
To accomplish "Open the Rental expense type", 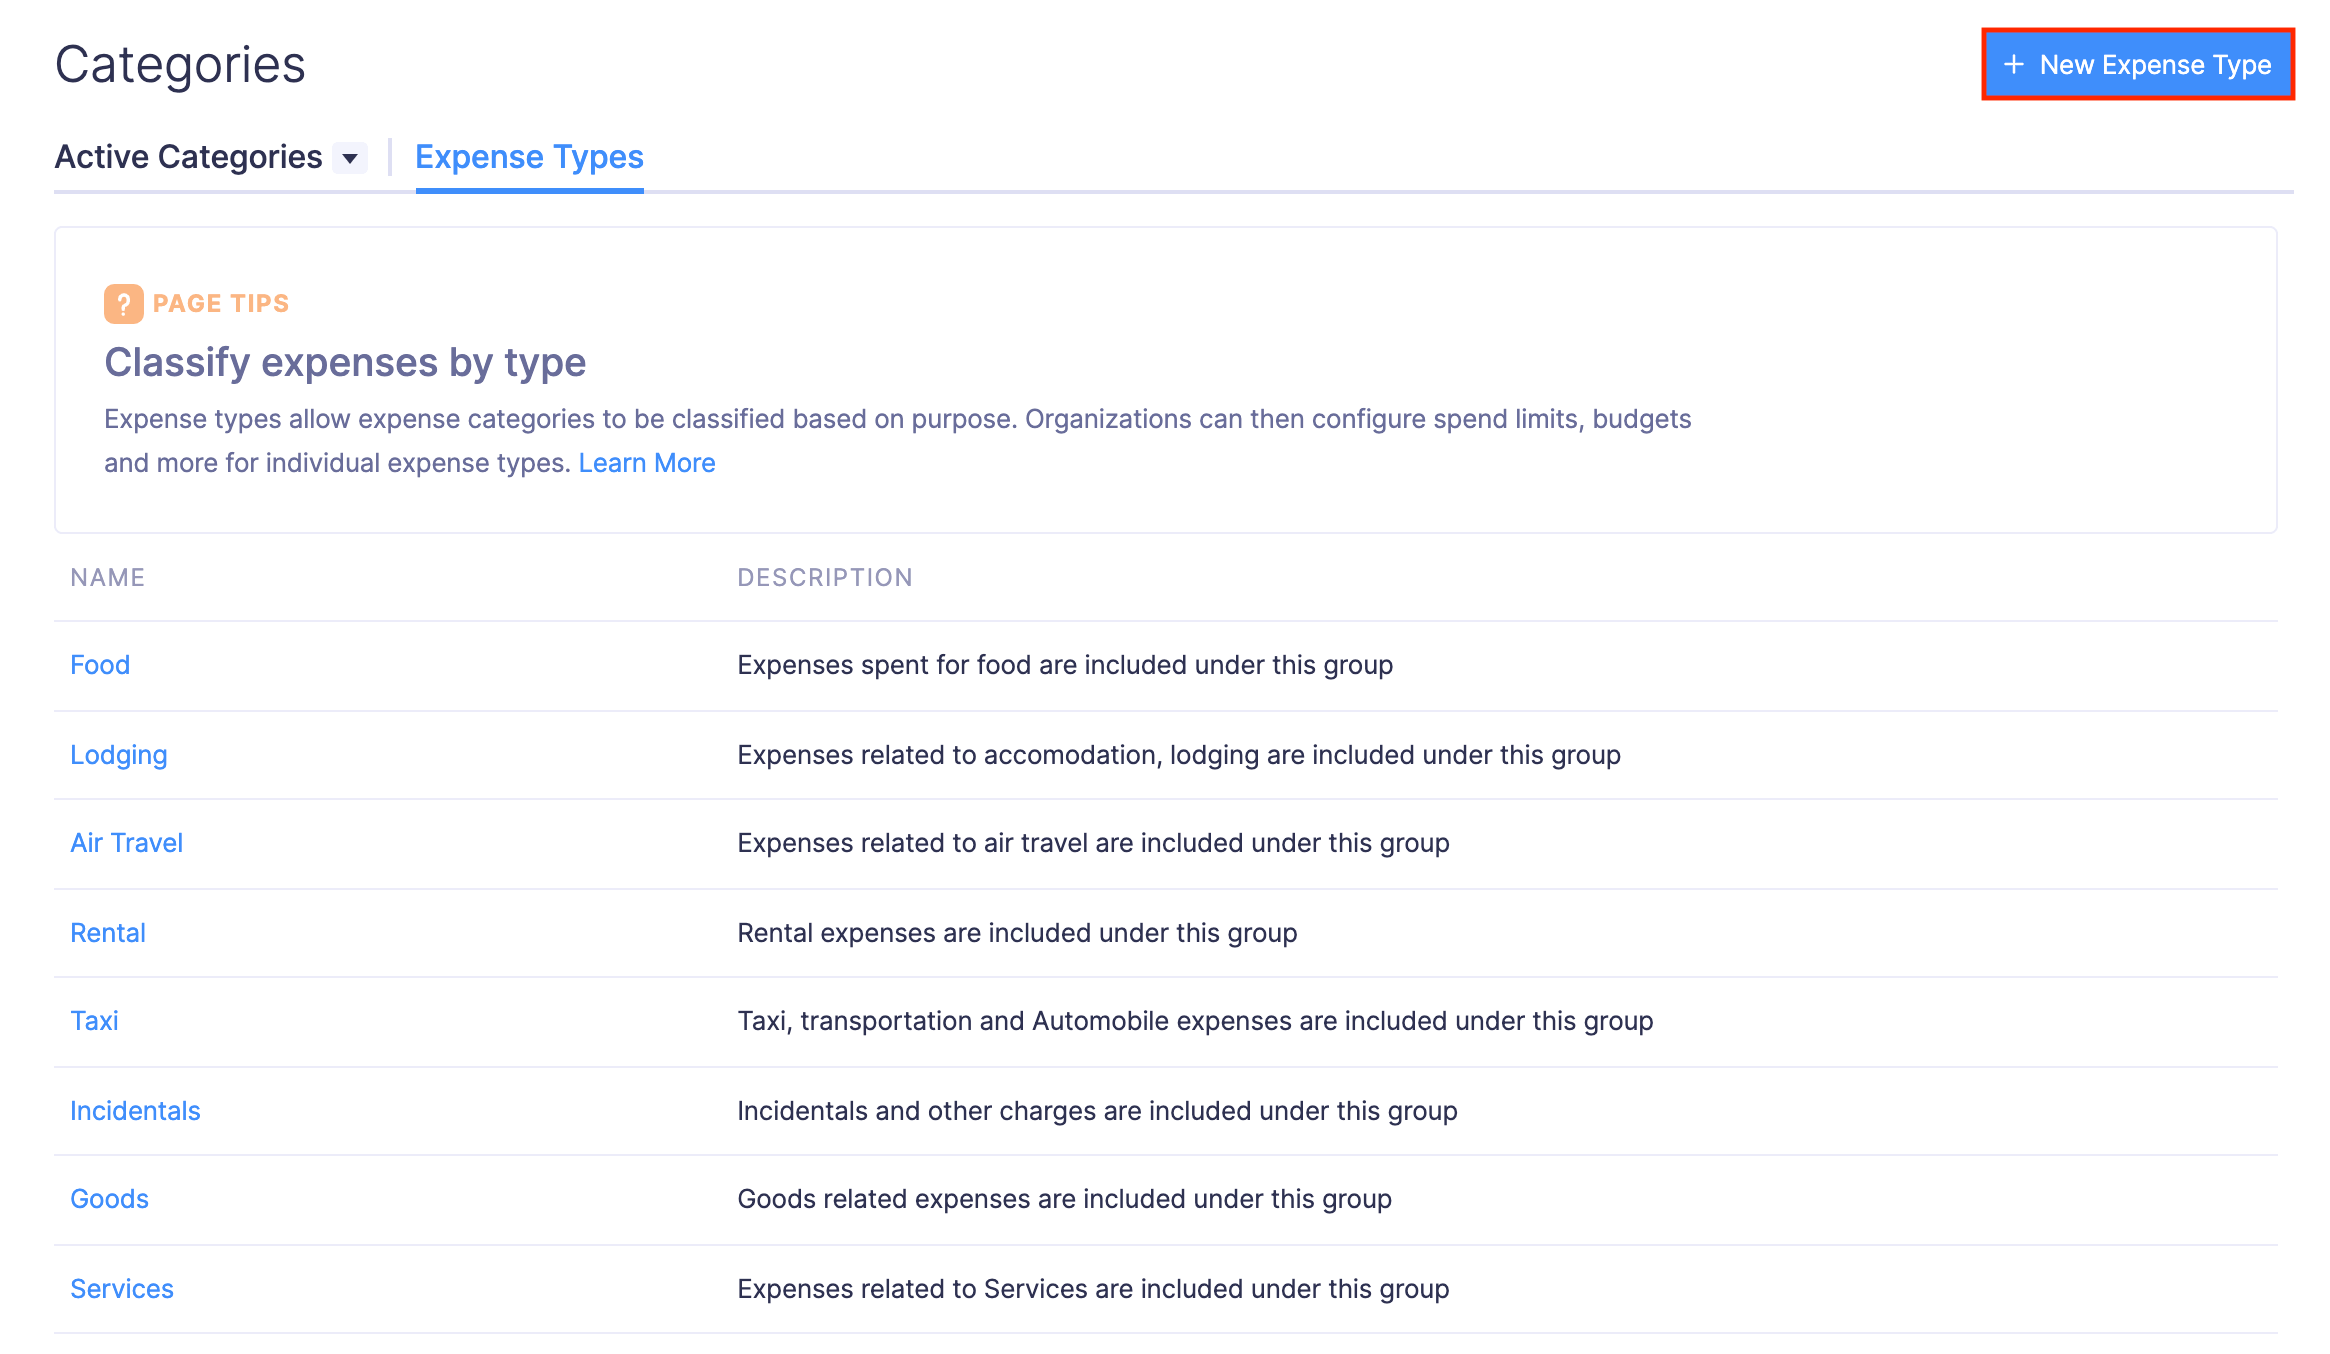I will tap(107, 932).
